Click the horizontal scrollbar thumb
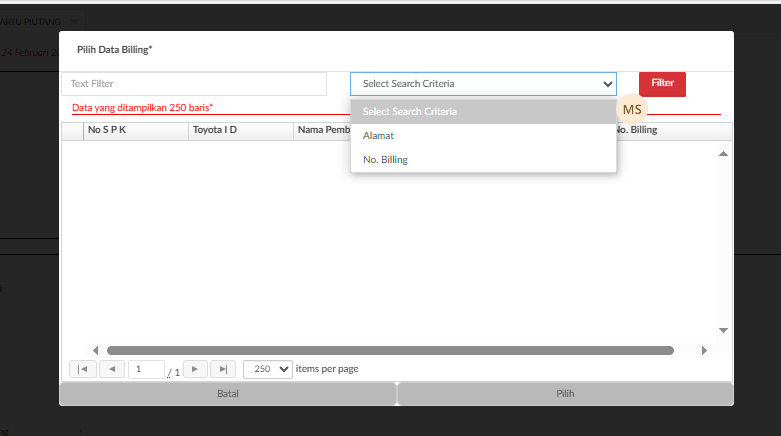The image size is (781, 436). [x=390, y=350]
